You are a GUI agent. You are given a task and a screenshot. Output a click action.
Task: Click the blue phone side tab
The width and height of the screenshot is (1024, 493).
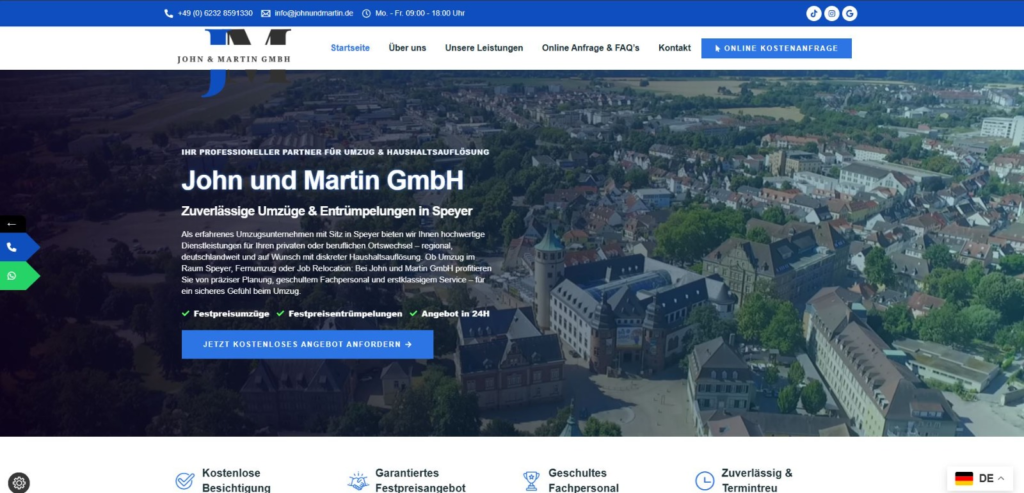click(x=14, y=247)
